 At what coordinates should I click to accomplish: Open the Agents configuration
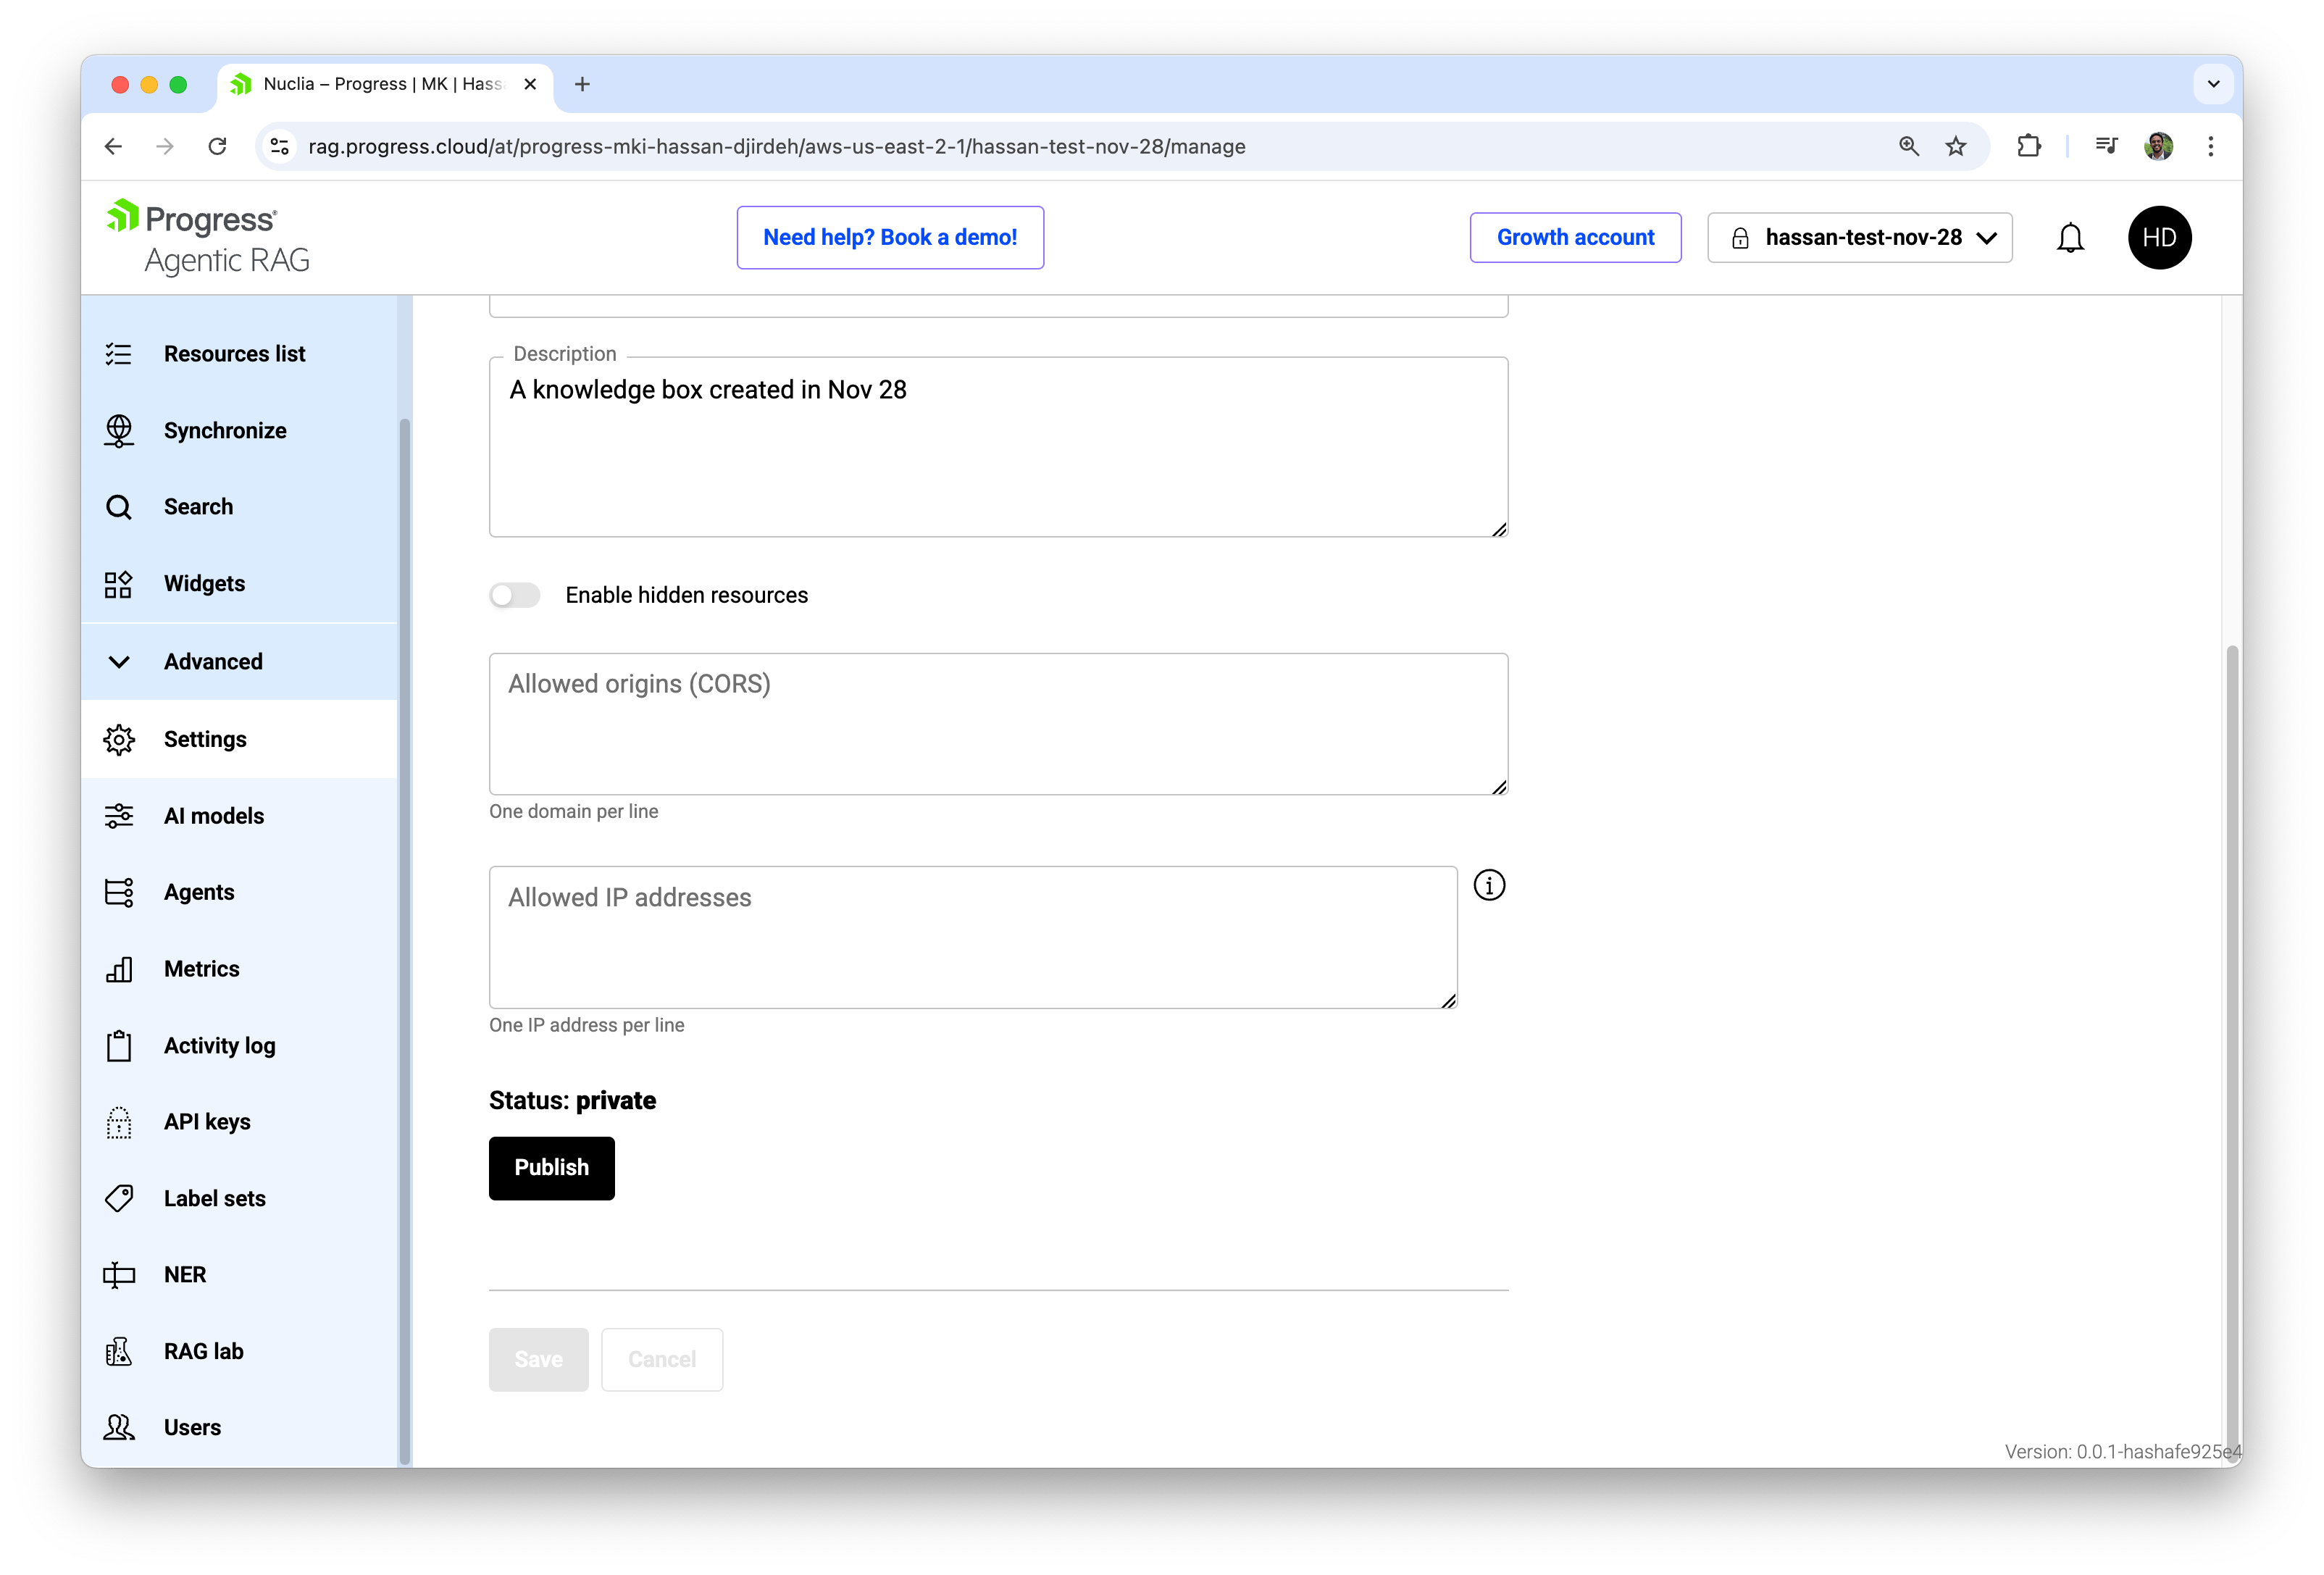[199, 891]
